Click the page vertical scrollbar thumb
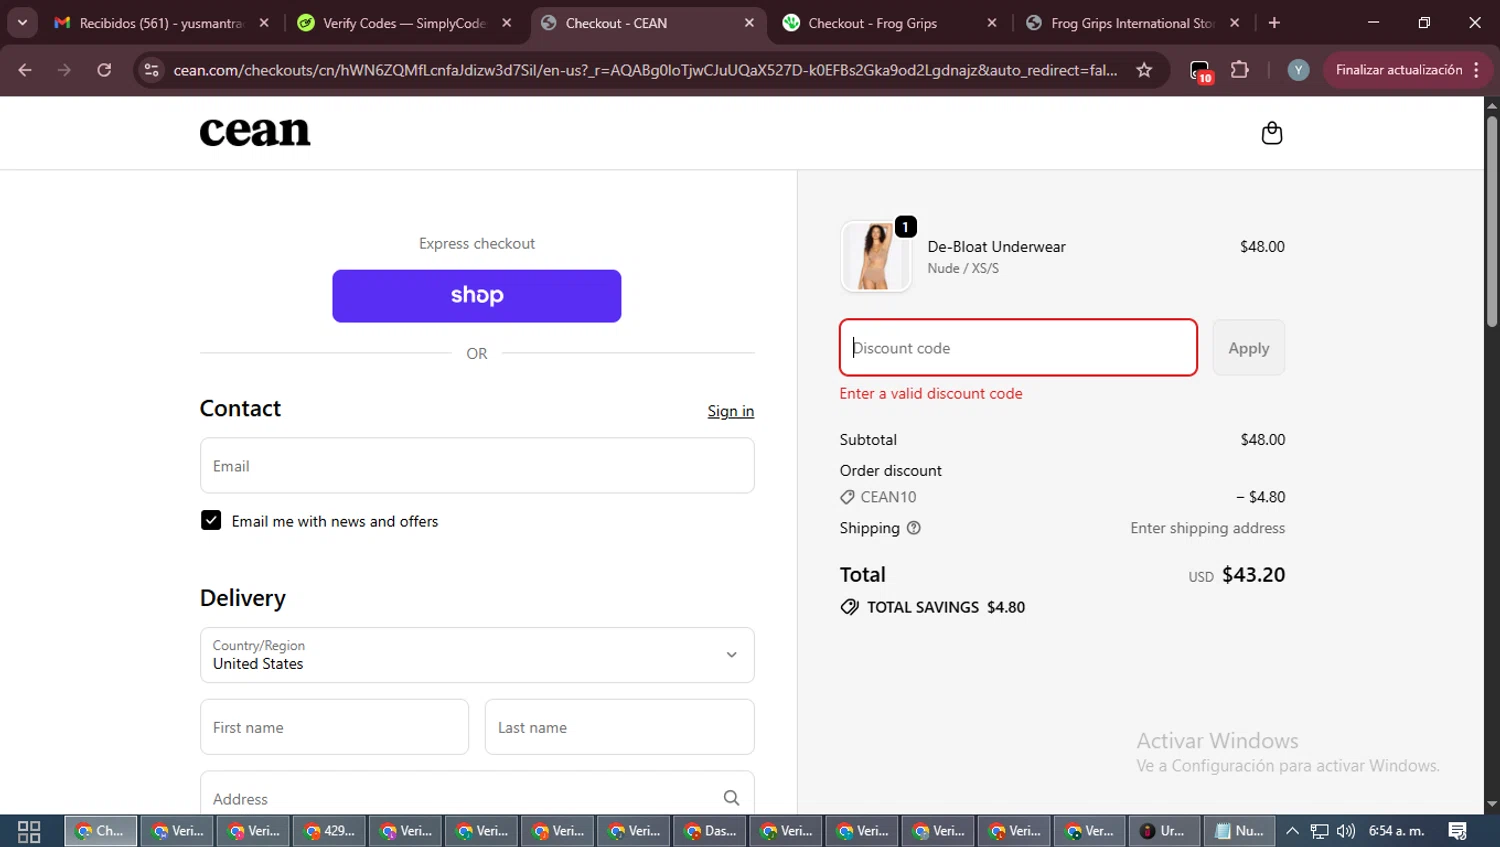 tap(1491, 222)
